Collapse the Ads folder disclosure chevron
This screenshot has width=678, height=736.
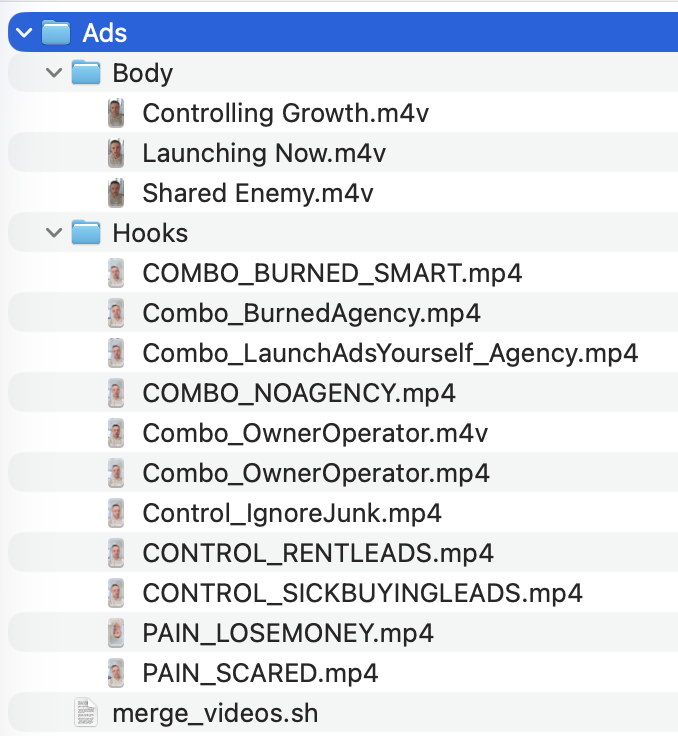(x=24, y=32)
